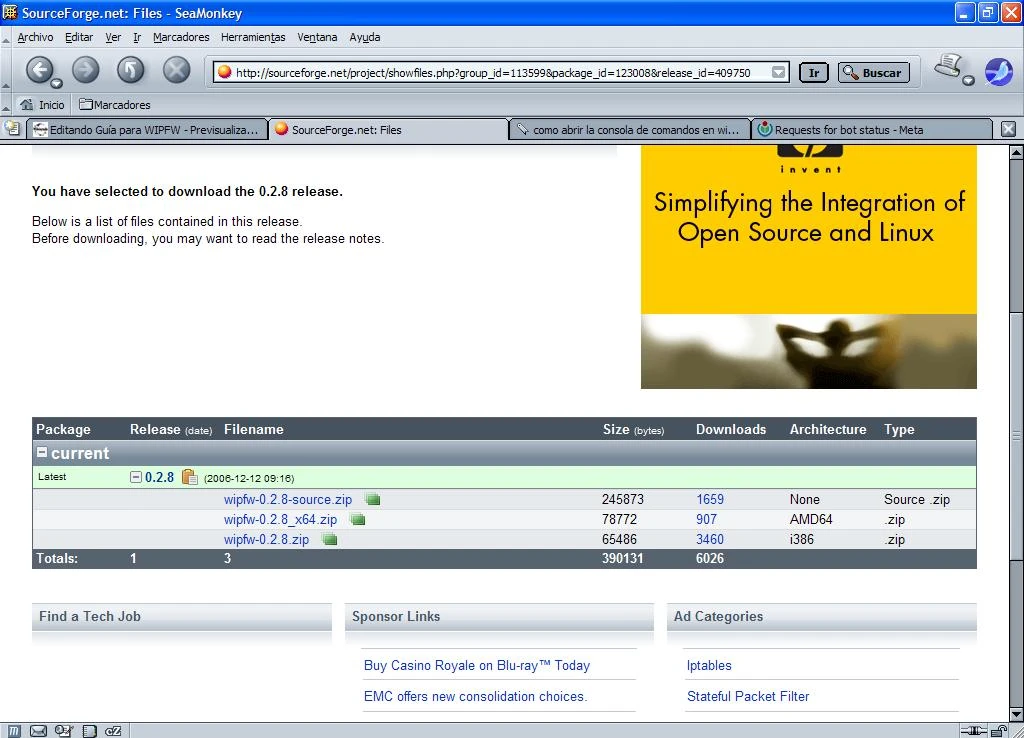
Task: Click the security padlock status icon
Action: 999,731
